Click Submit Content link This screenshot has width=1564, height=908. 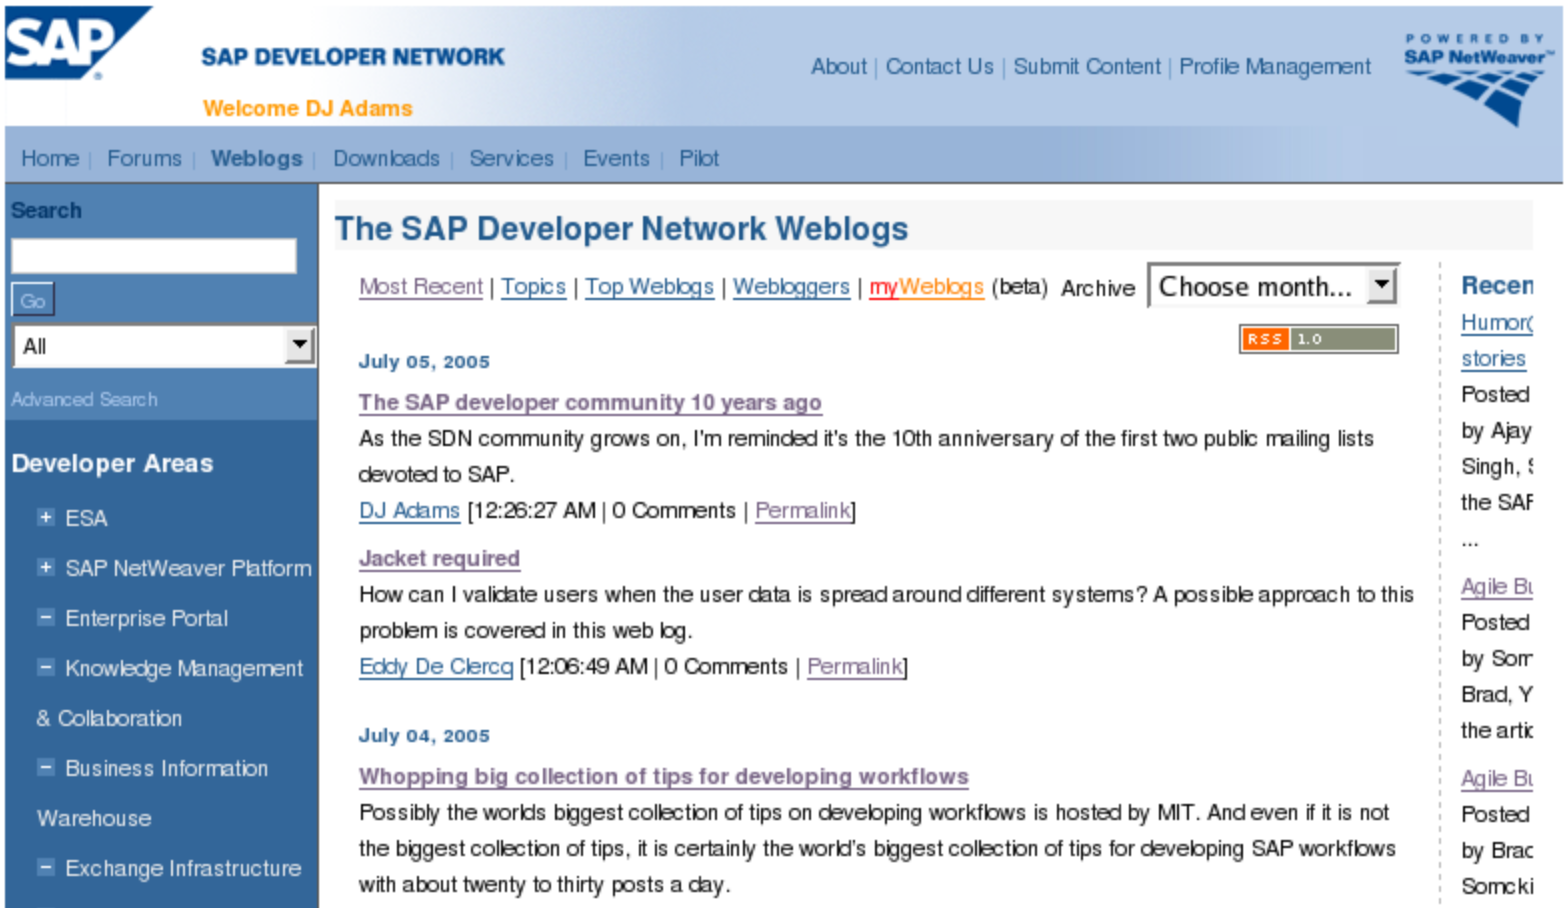pos(1087,66)
